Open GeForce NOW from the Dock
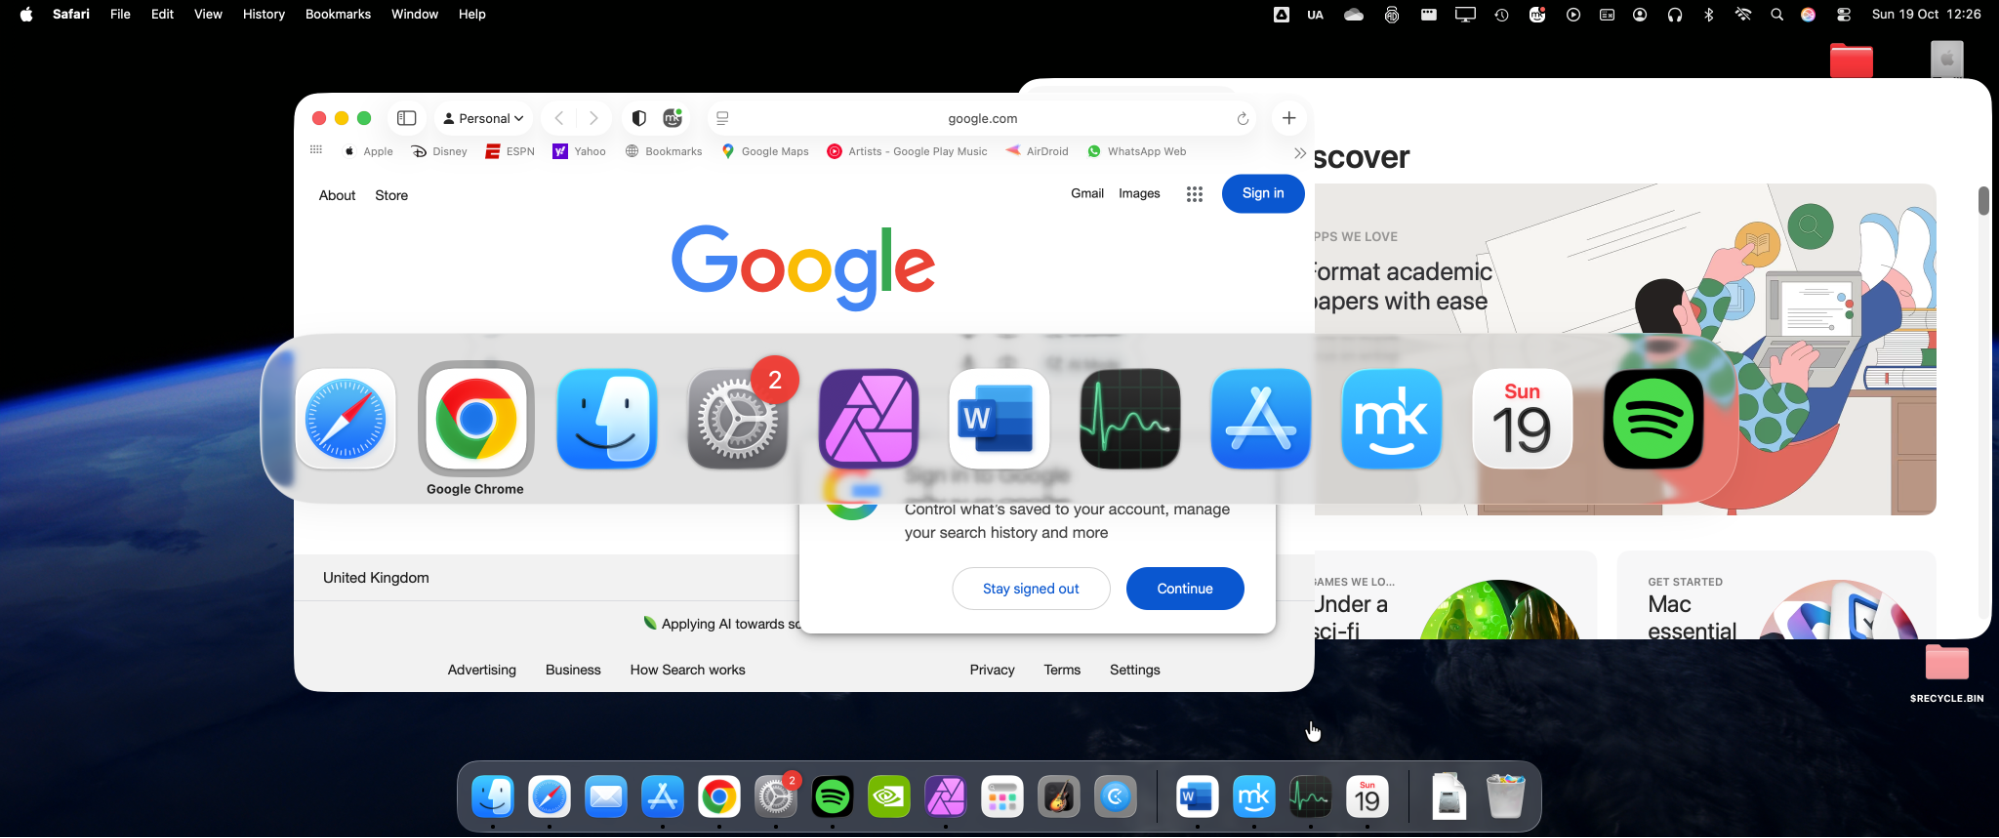 [889, 797]
